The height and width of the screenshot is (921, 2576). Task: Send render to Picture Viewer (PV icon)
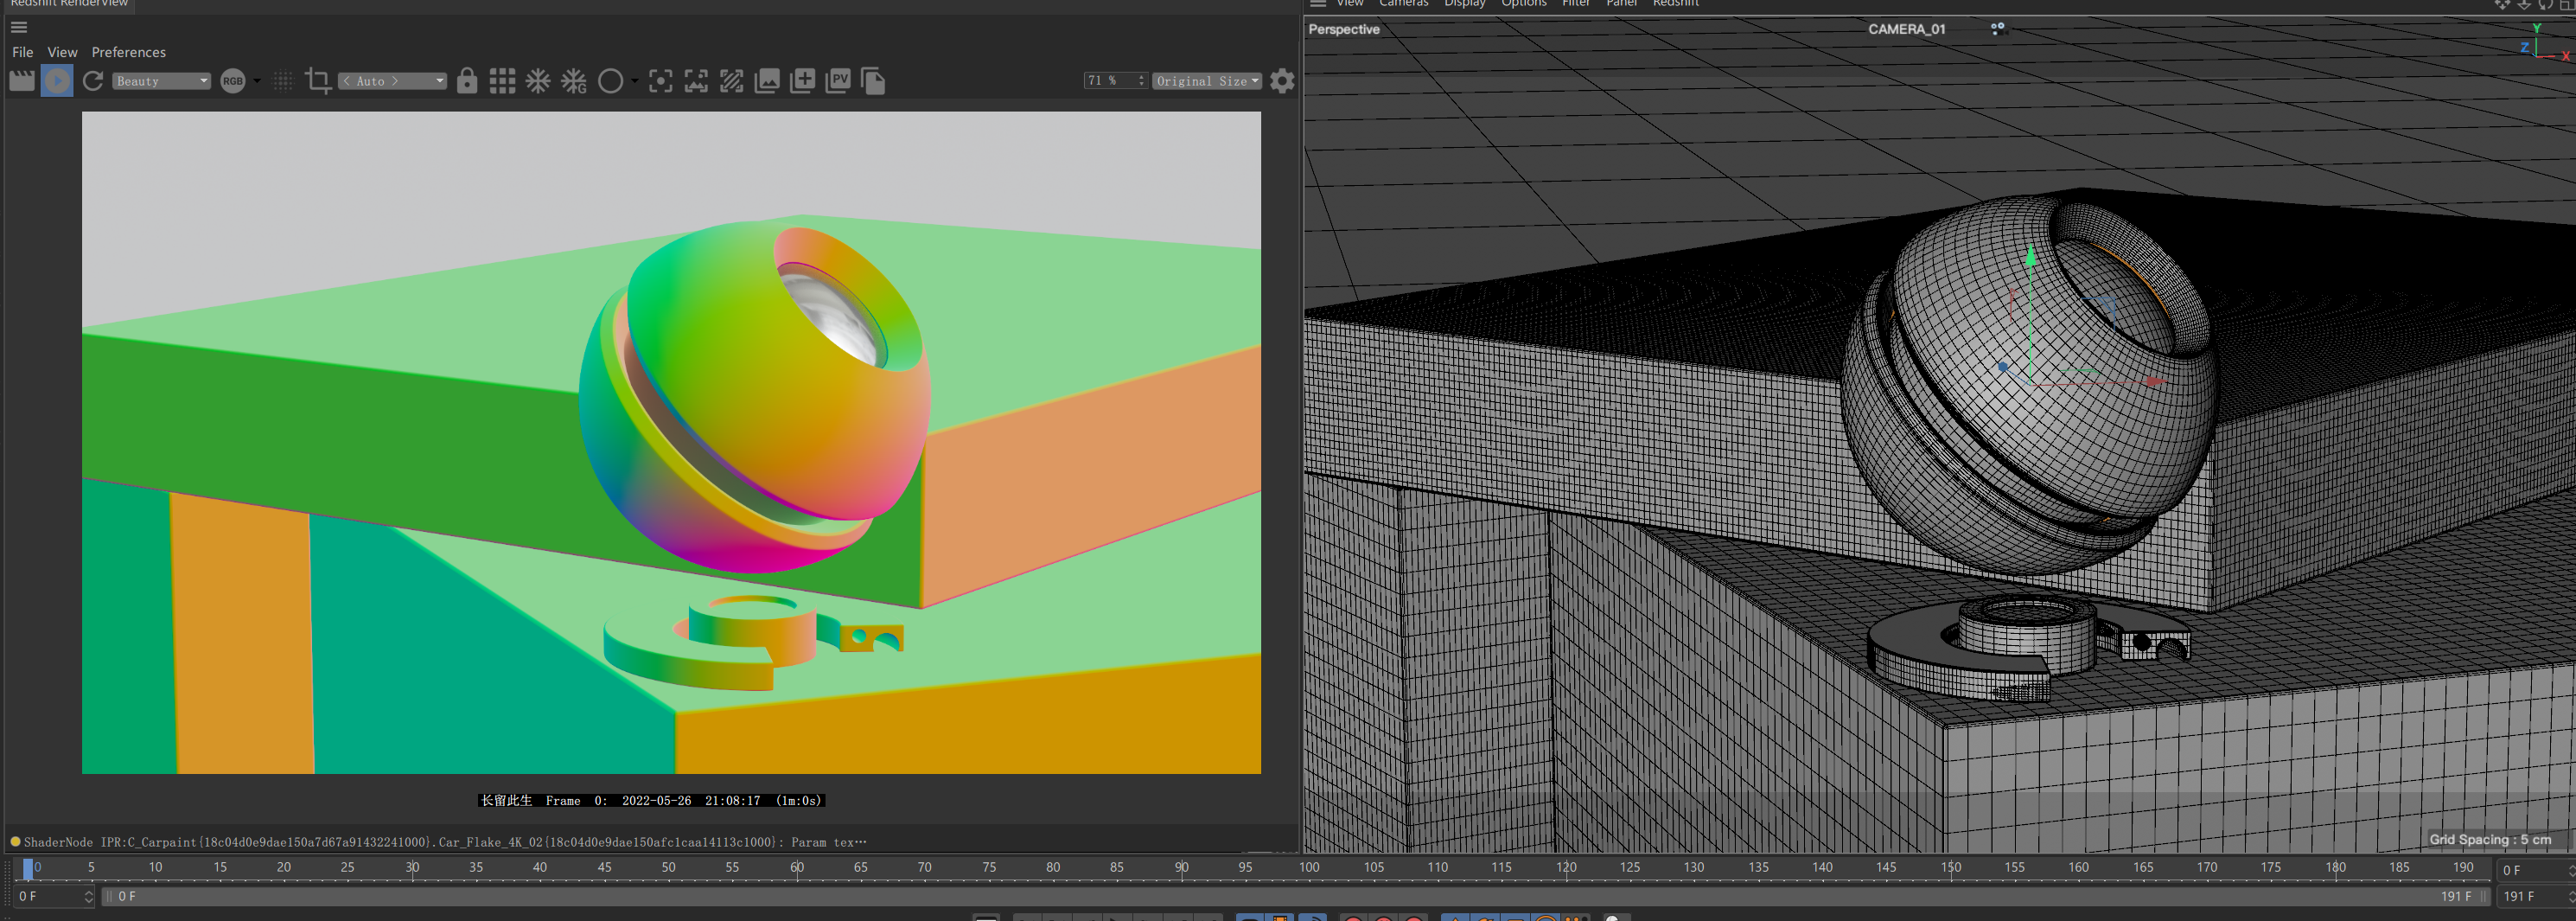click(838, 81)
